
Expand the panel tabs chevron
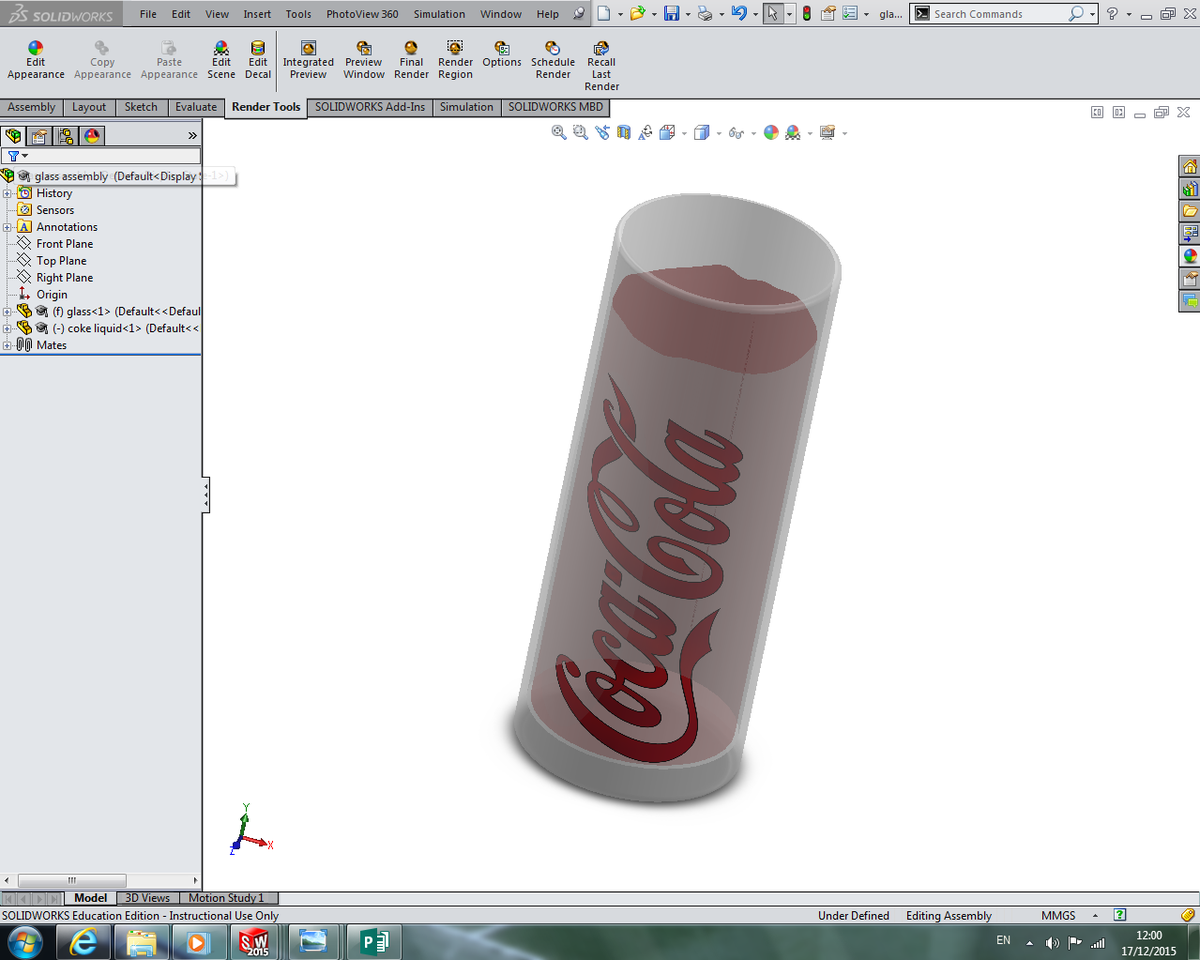192,136
